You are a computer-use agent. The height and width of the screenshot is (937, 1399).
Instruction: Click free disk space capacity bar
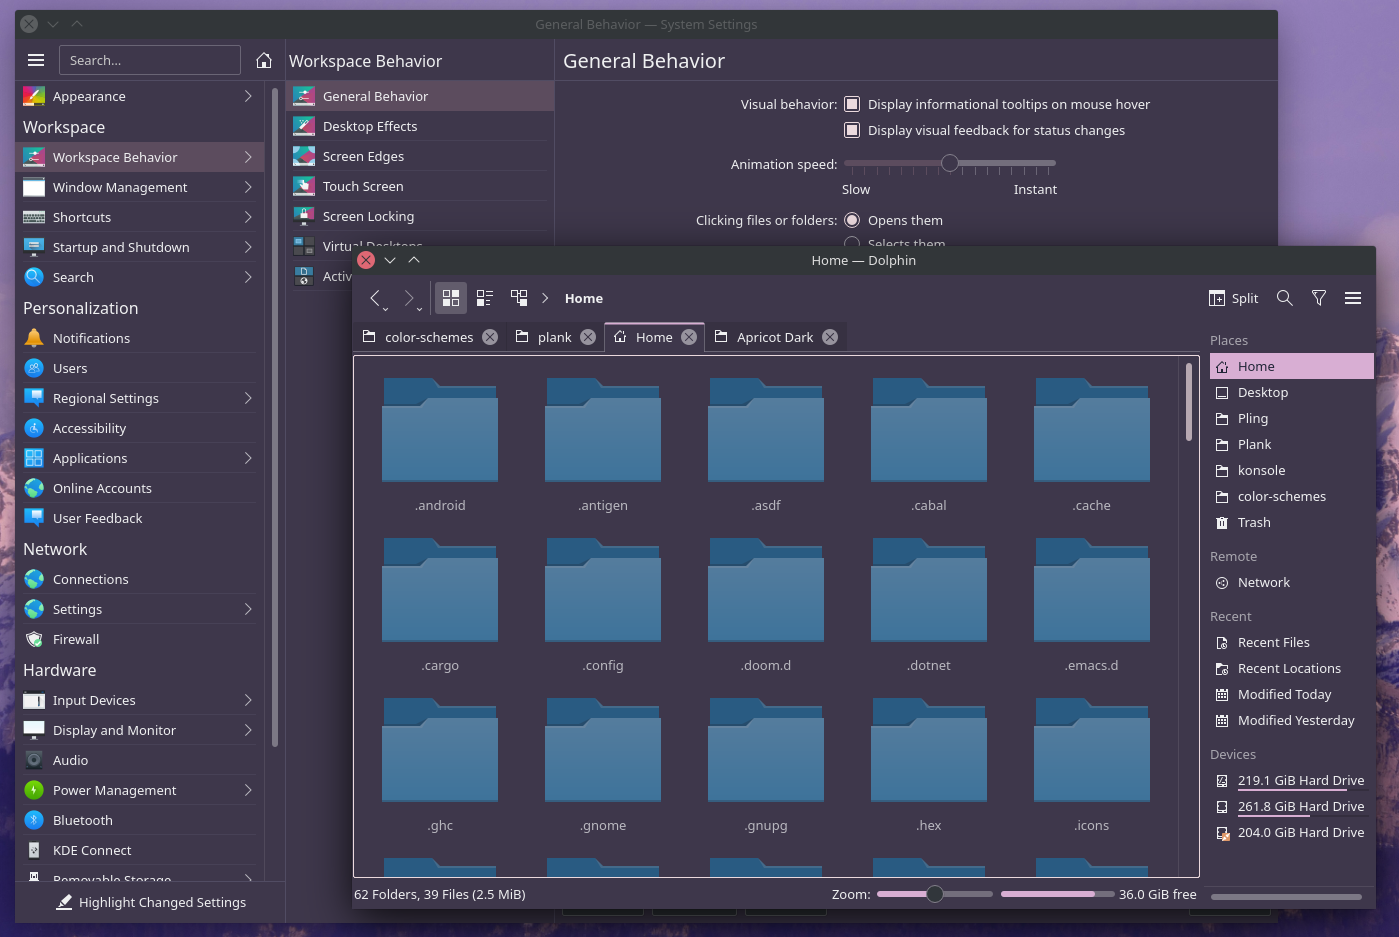[1057, 894]
